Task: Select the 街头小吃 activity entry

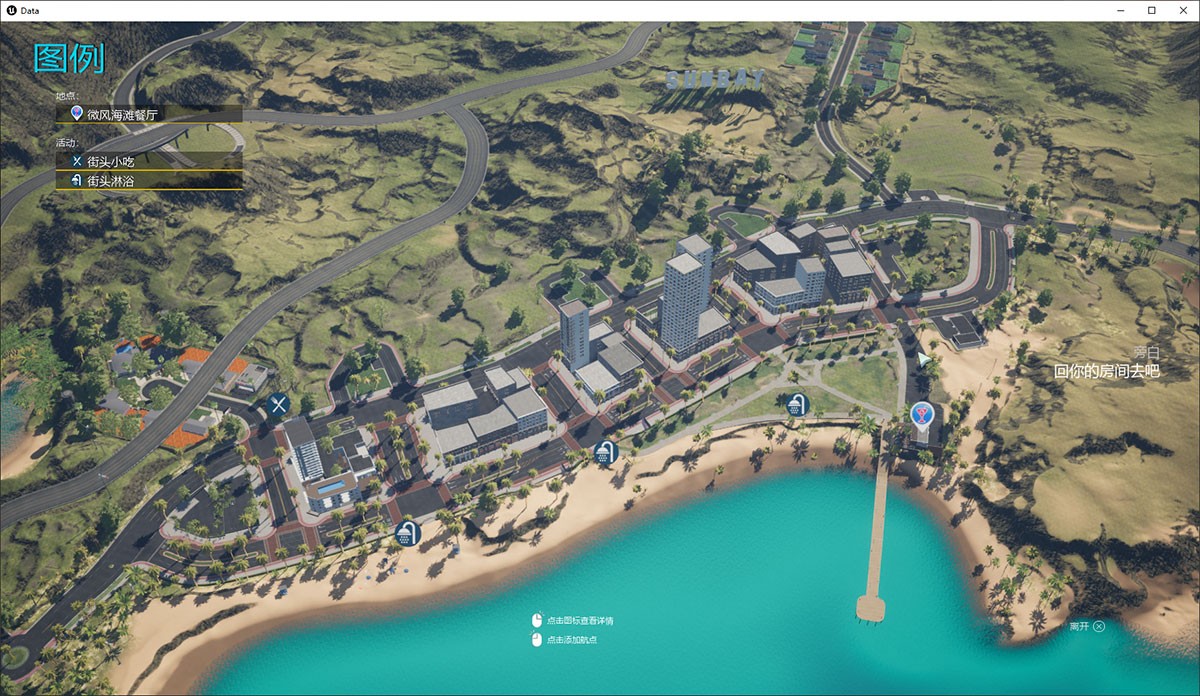Action: pos(110,160)
